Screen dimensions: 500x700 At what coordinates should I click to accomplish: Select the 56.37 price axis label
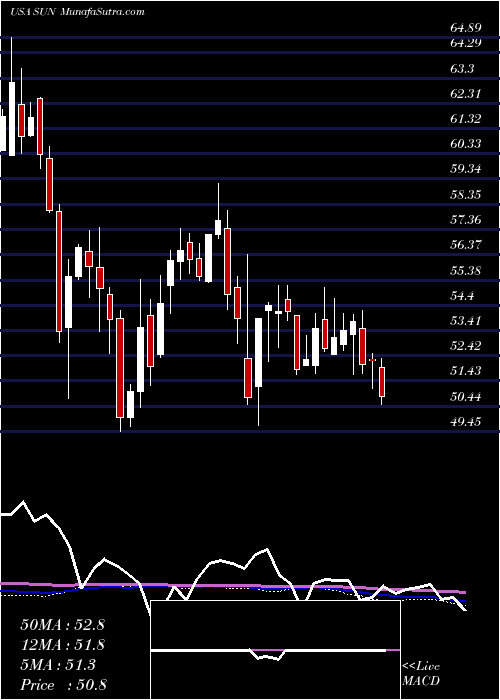tap(466, 245)
